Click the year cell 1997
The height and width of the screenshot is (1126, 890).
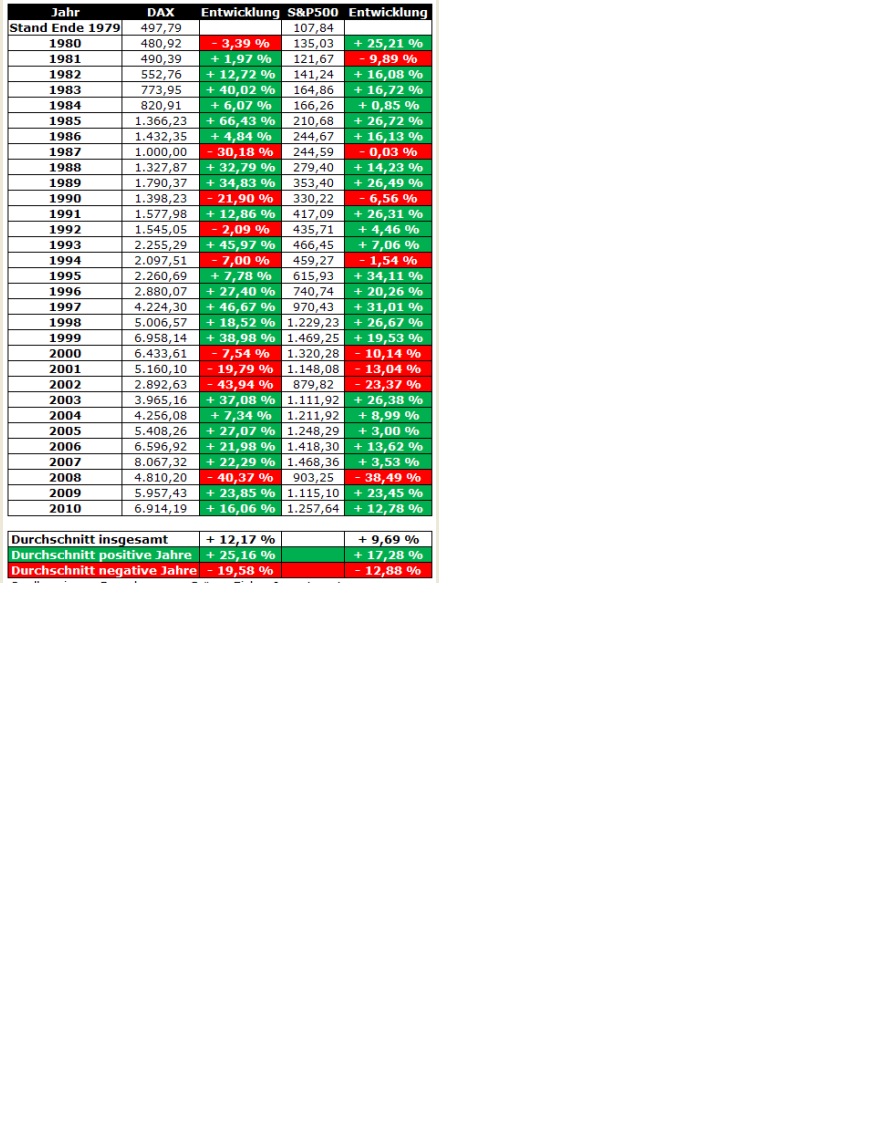[65, 307]
